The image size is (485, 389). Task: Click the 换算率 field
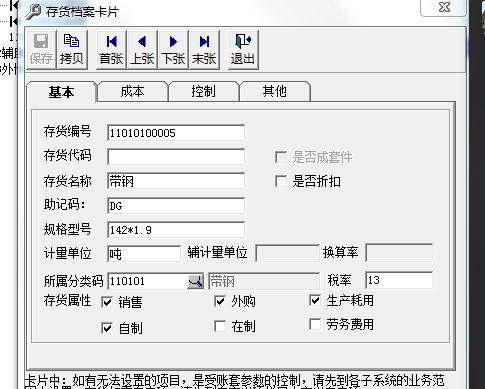[399, 253]
